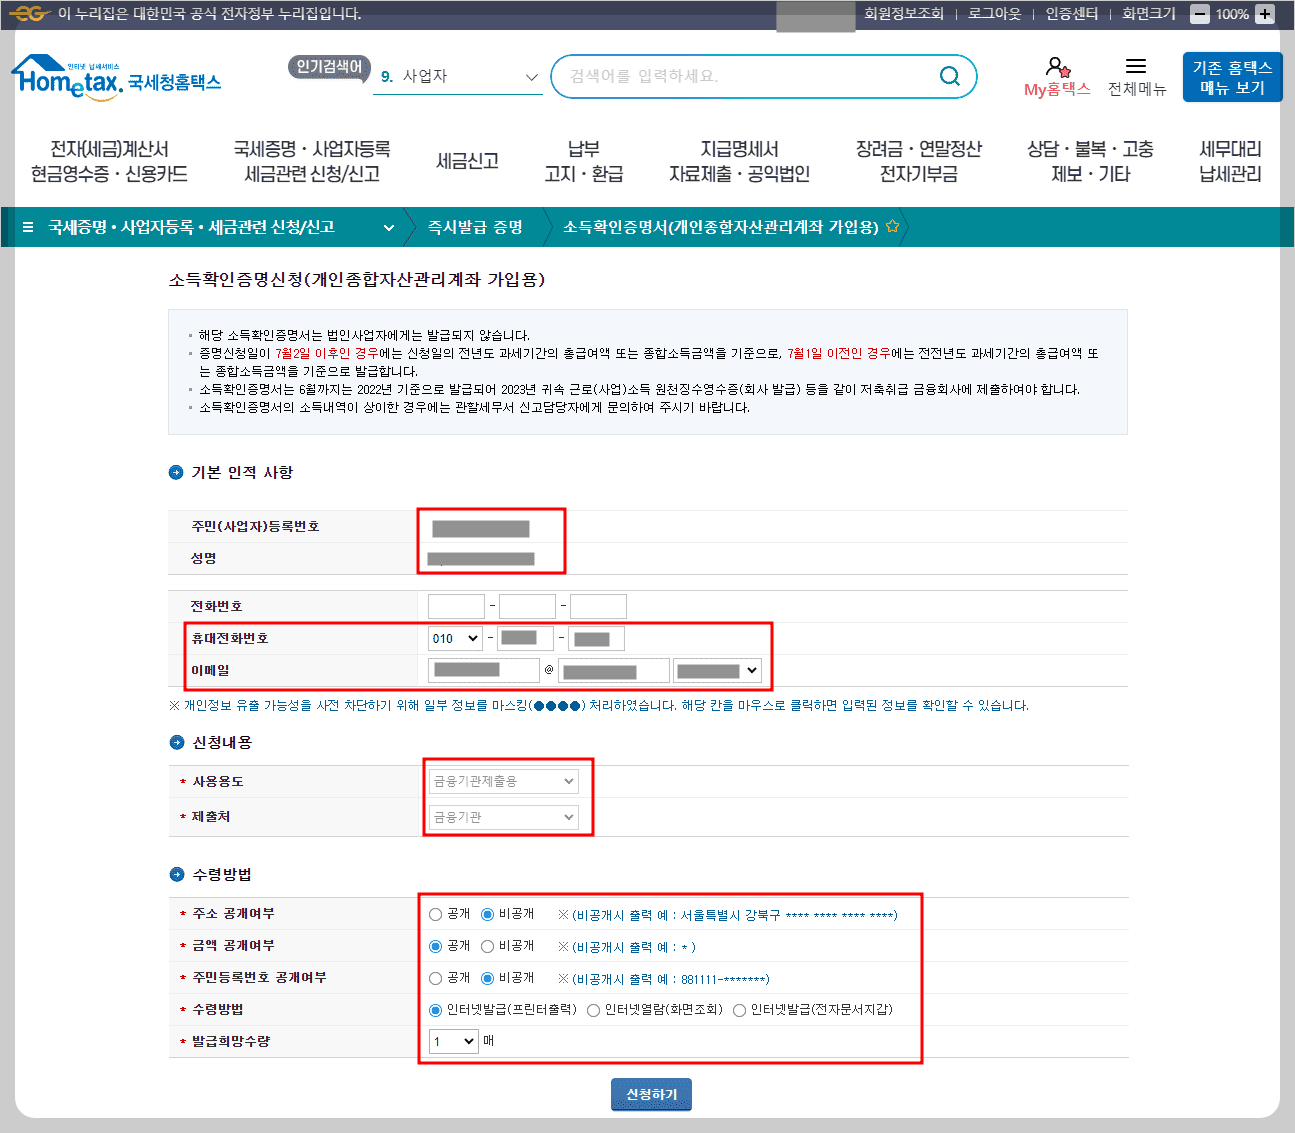The height and width of the screenshot is (1133, 1295).
Task: Click the e-government emblem at top left
Action: pyautogui.click(x=26, y=14)
